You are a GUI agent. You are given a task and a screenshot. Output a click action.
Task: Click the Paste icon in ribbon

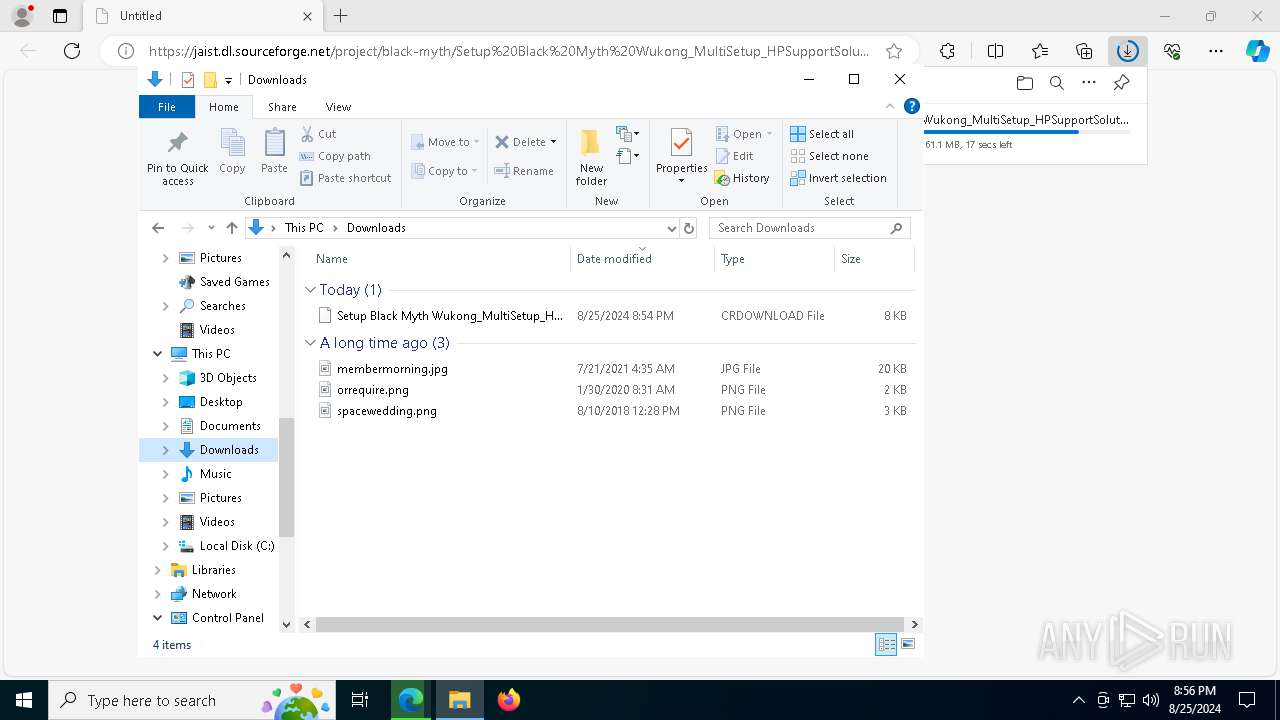tap(274, 143)
